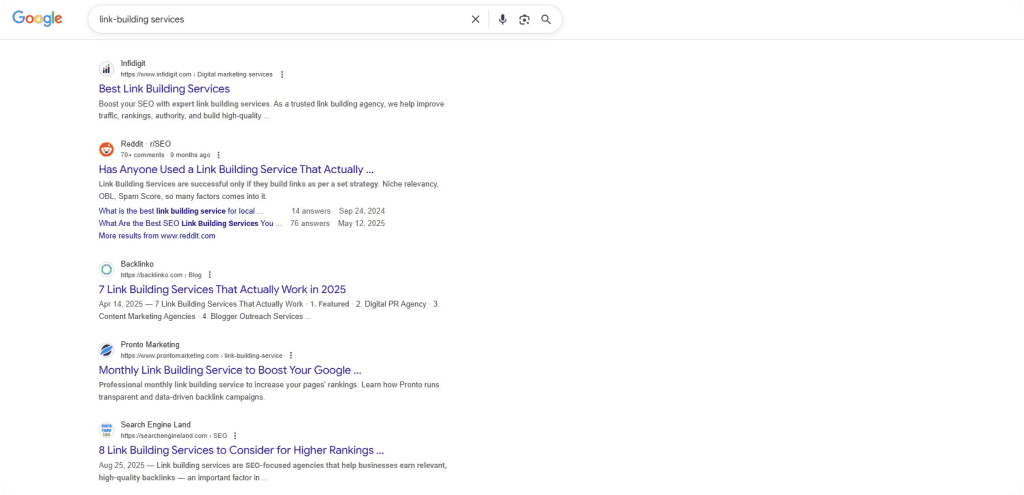Screen dimensions: 1024x495
Task: Open the three-dot menu for Search Engine Land result
Action: pos(234,436)
